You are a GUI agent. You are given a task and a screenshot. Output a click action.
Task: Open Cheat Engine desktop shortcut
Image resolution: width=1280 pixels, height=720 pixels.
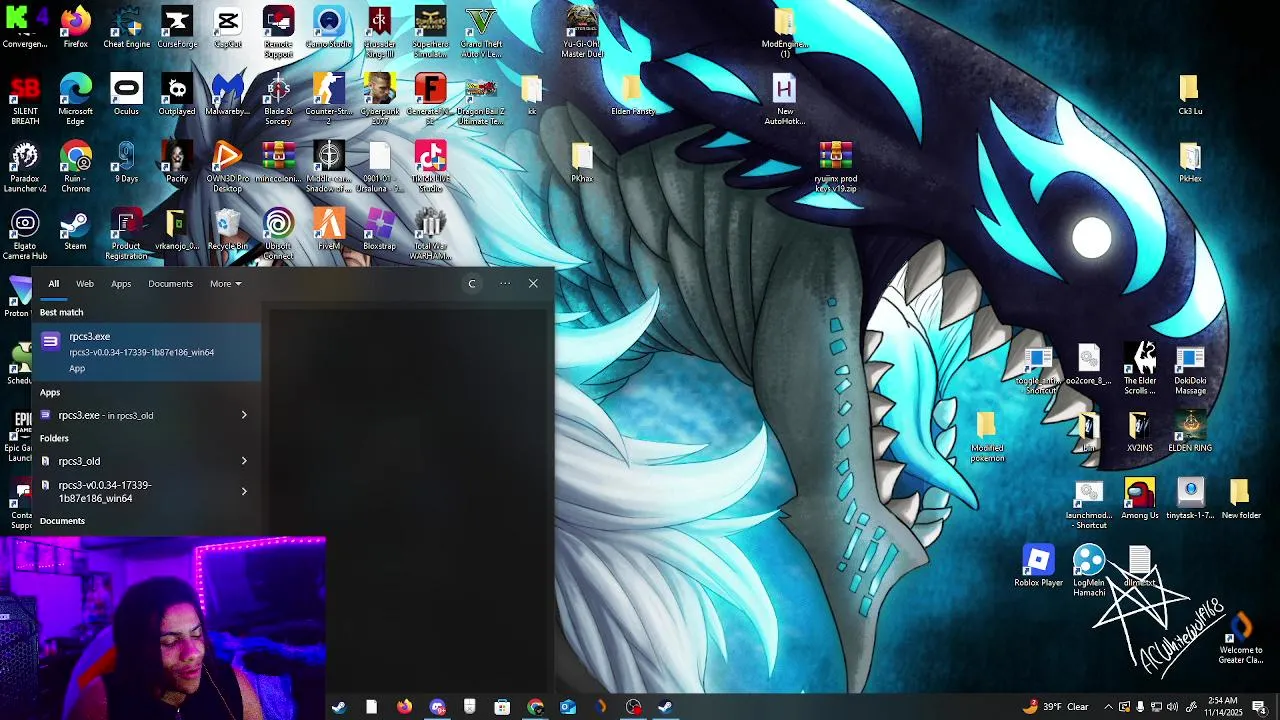click(x=126, y=28)
